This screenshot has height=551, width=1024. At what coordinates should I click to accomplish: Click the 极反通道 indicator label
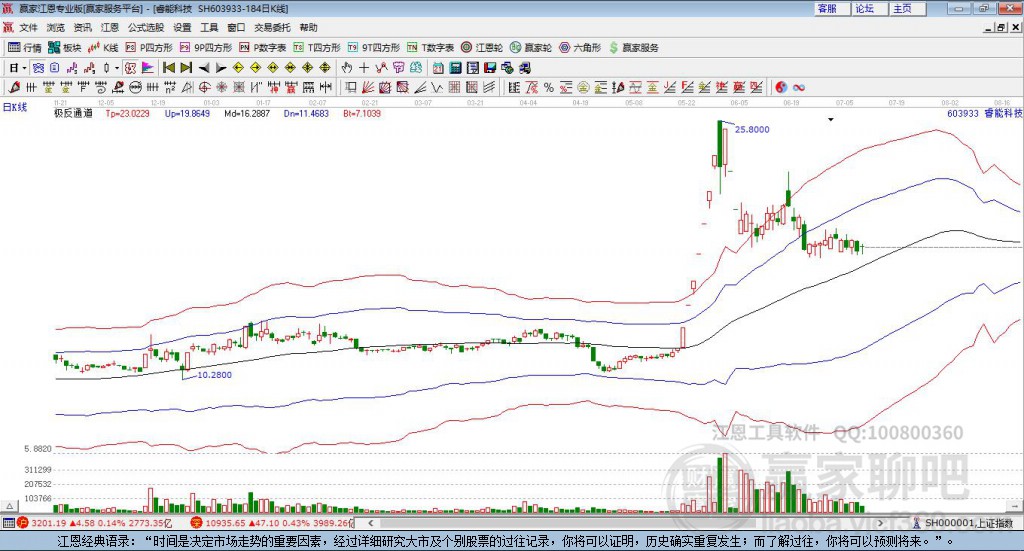(73, 113)
